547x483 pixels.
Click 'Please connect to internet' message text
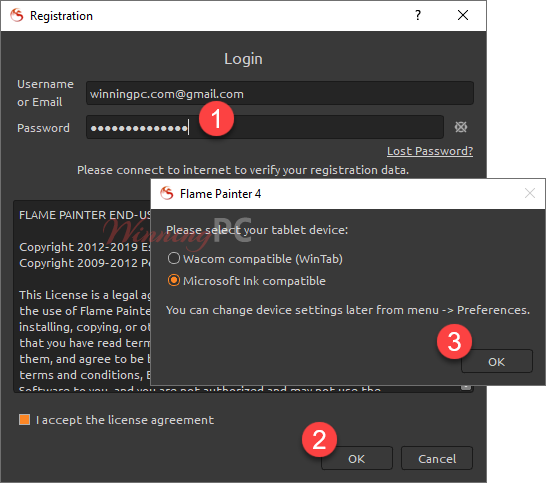click(x=243, y=170)
